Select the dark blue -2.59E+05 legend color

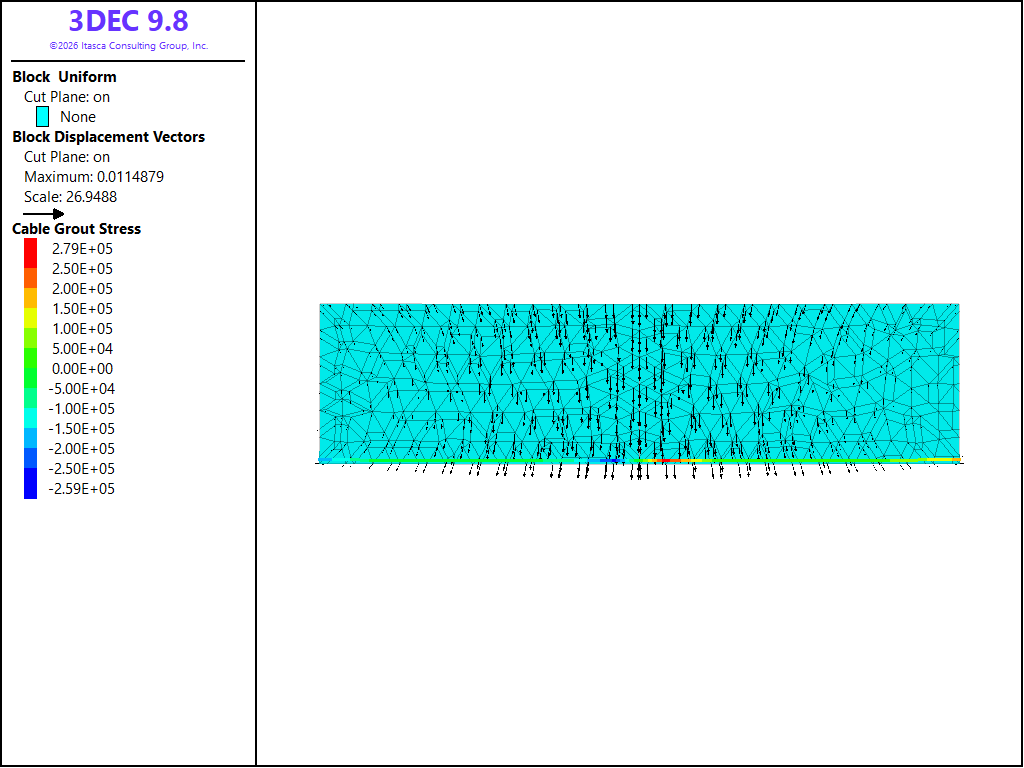pyautogui.click(x=31, y=484)
